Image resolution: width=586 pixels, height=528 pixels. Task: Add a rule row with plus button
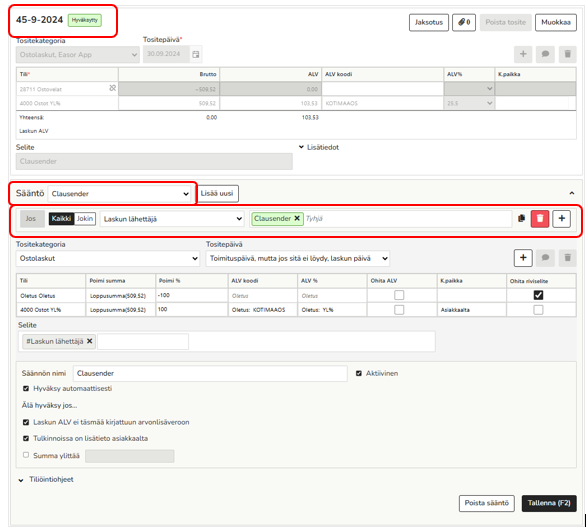[x=523, y=258]
